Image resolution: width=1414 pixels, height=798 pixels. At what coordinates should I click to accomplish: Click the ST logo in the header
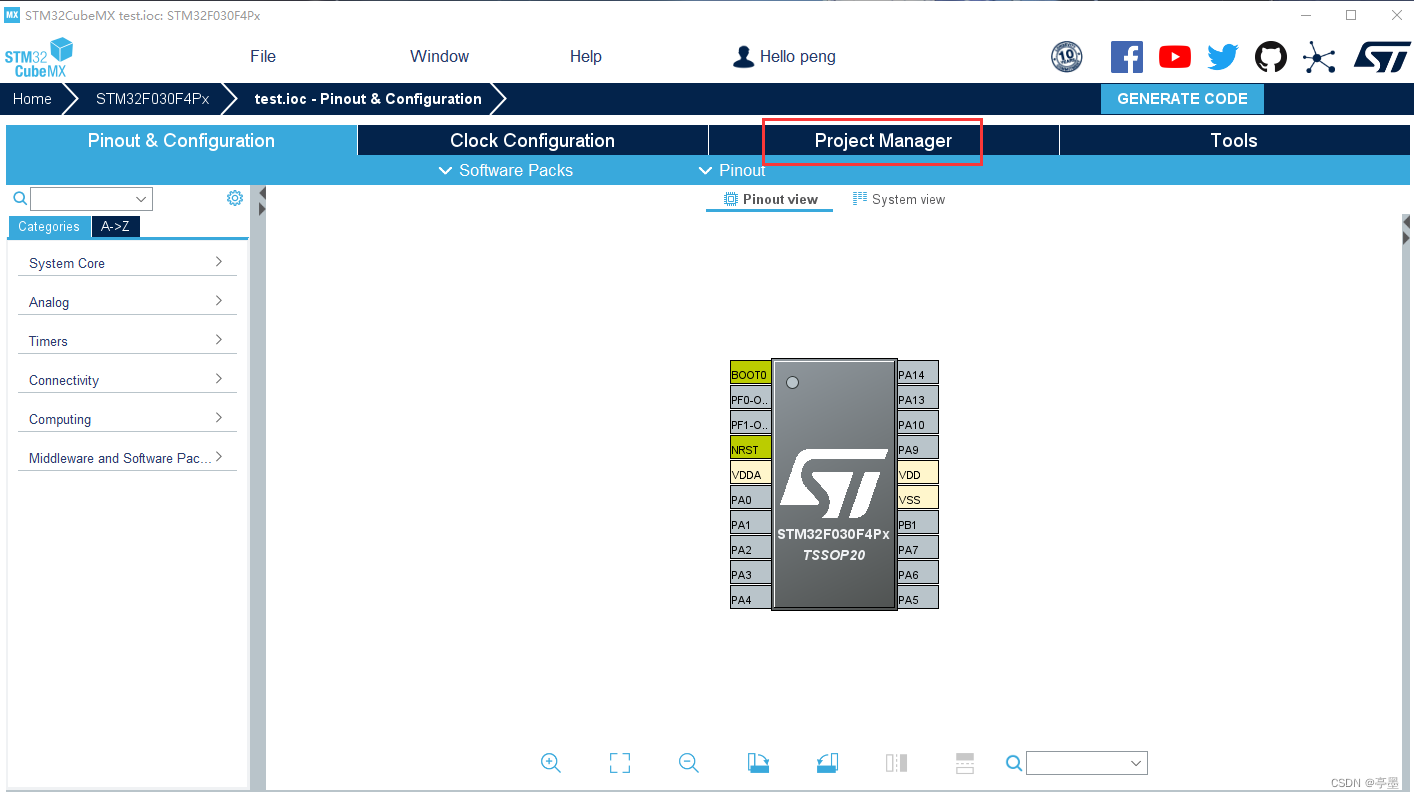1382,57
